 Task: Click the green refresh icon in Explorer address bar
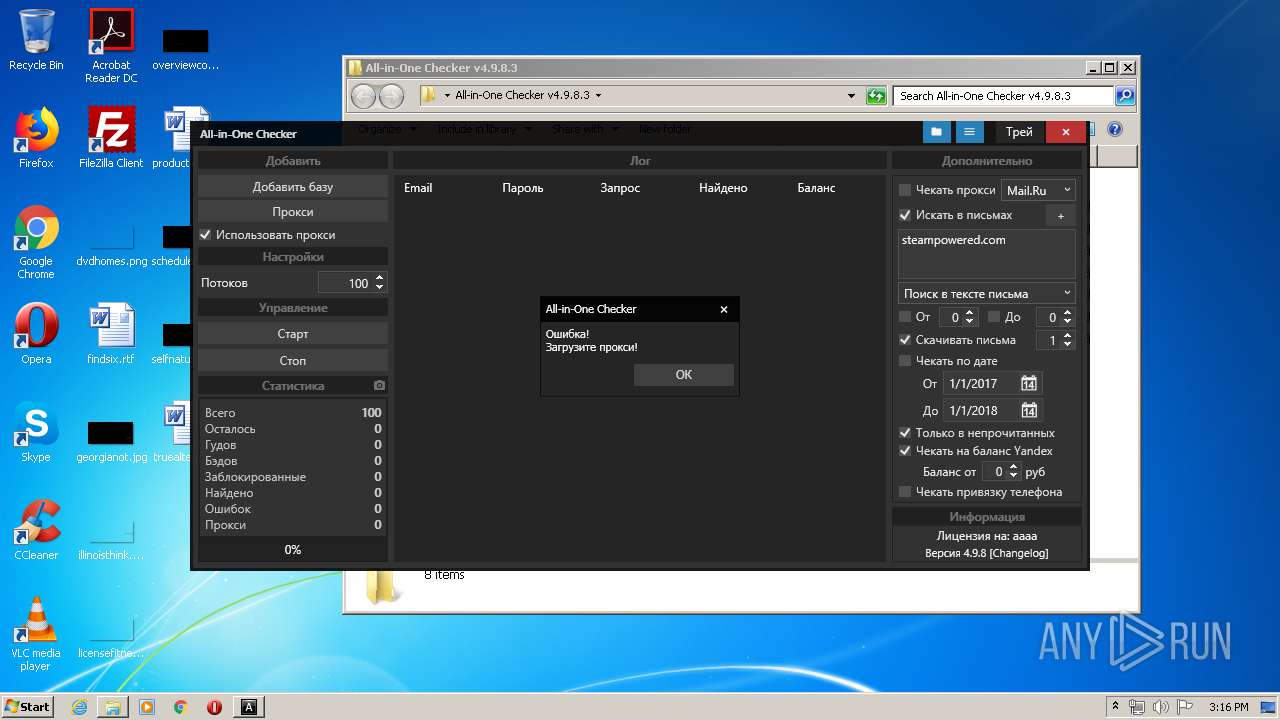point(876,96)
